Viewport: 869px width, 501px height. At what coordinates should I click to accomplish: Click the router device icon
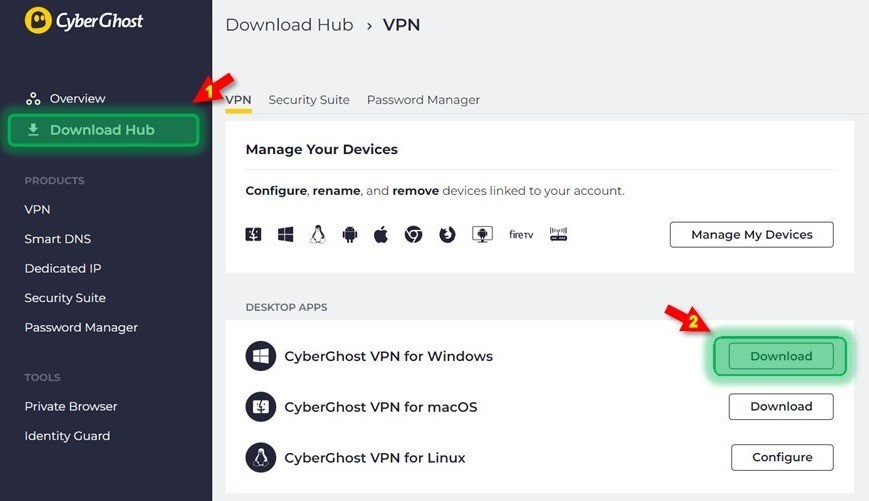click(x=558, y=234)
